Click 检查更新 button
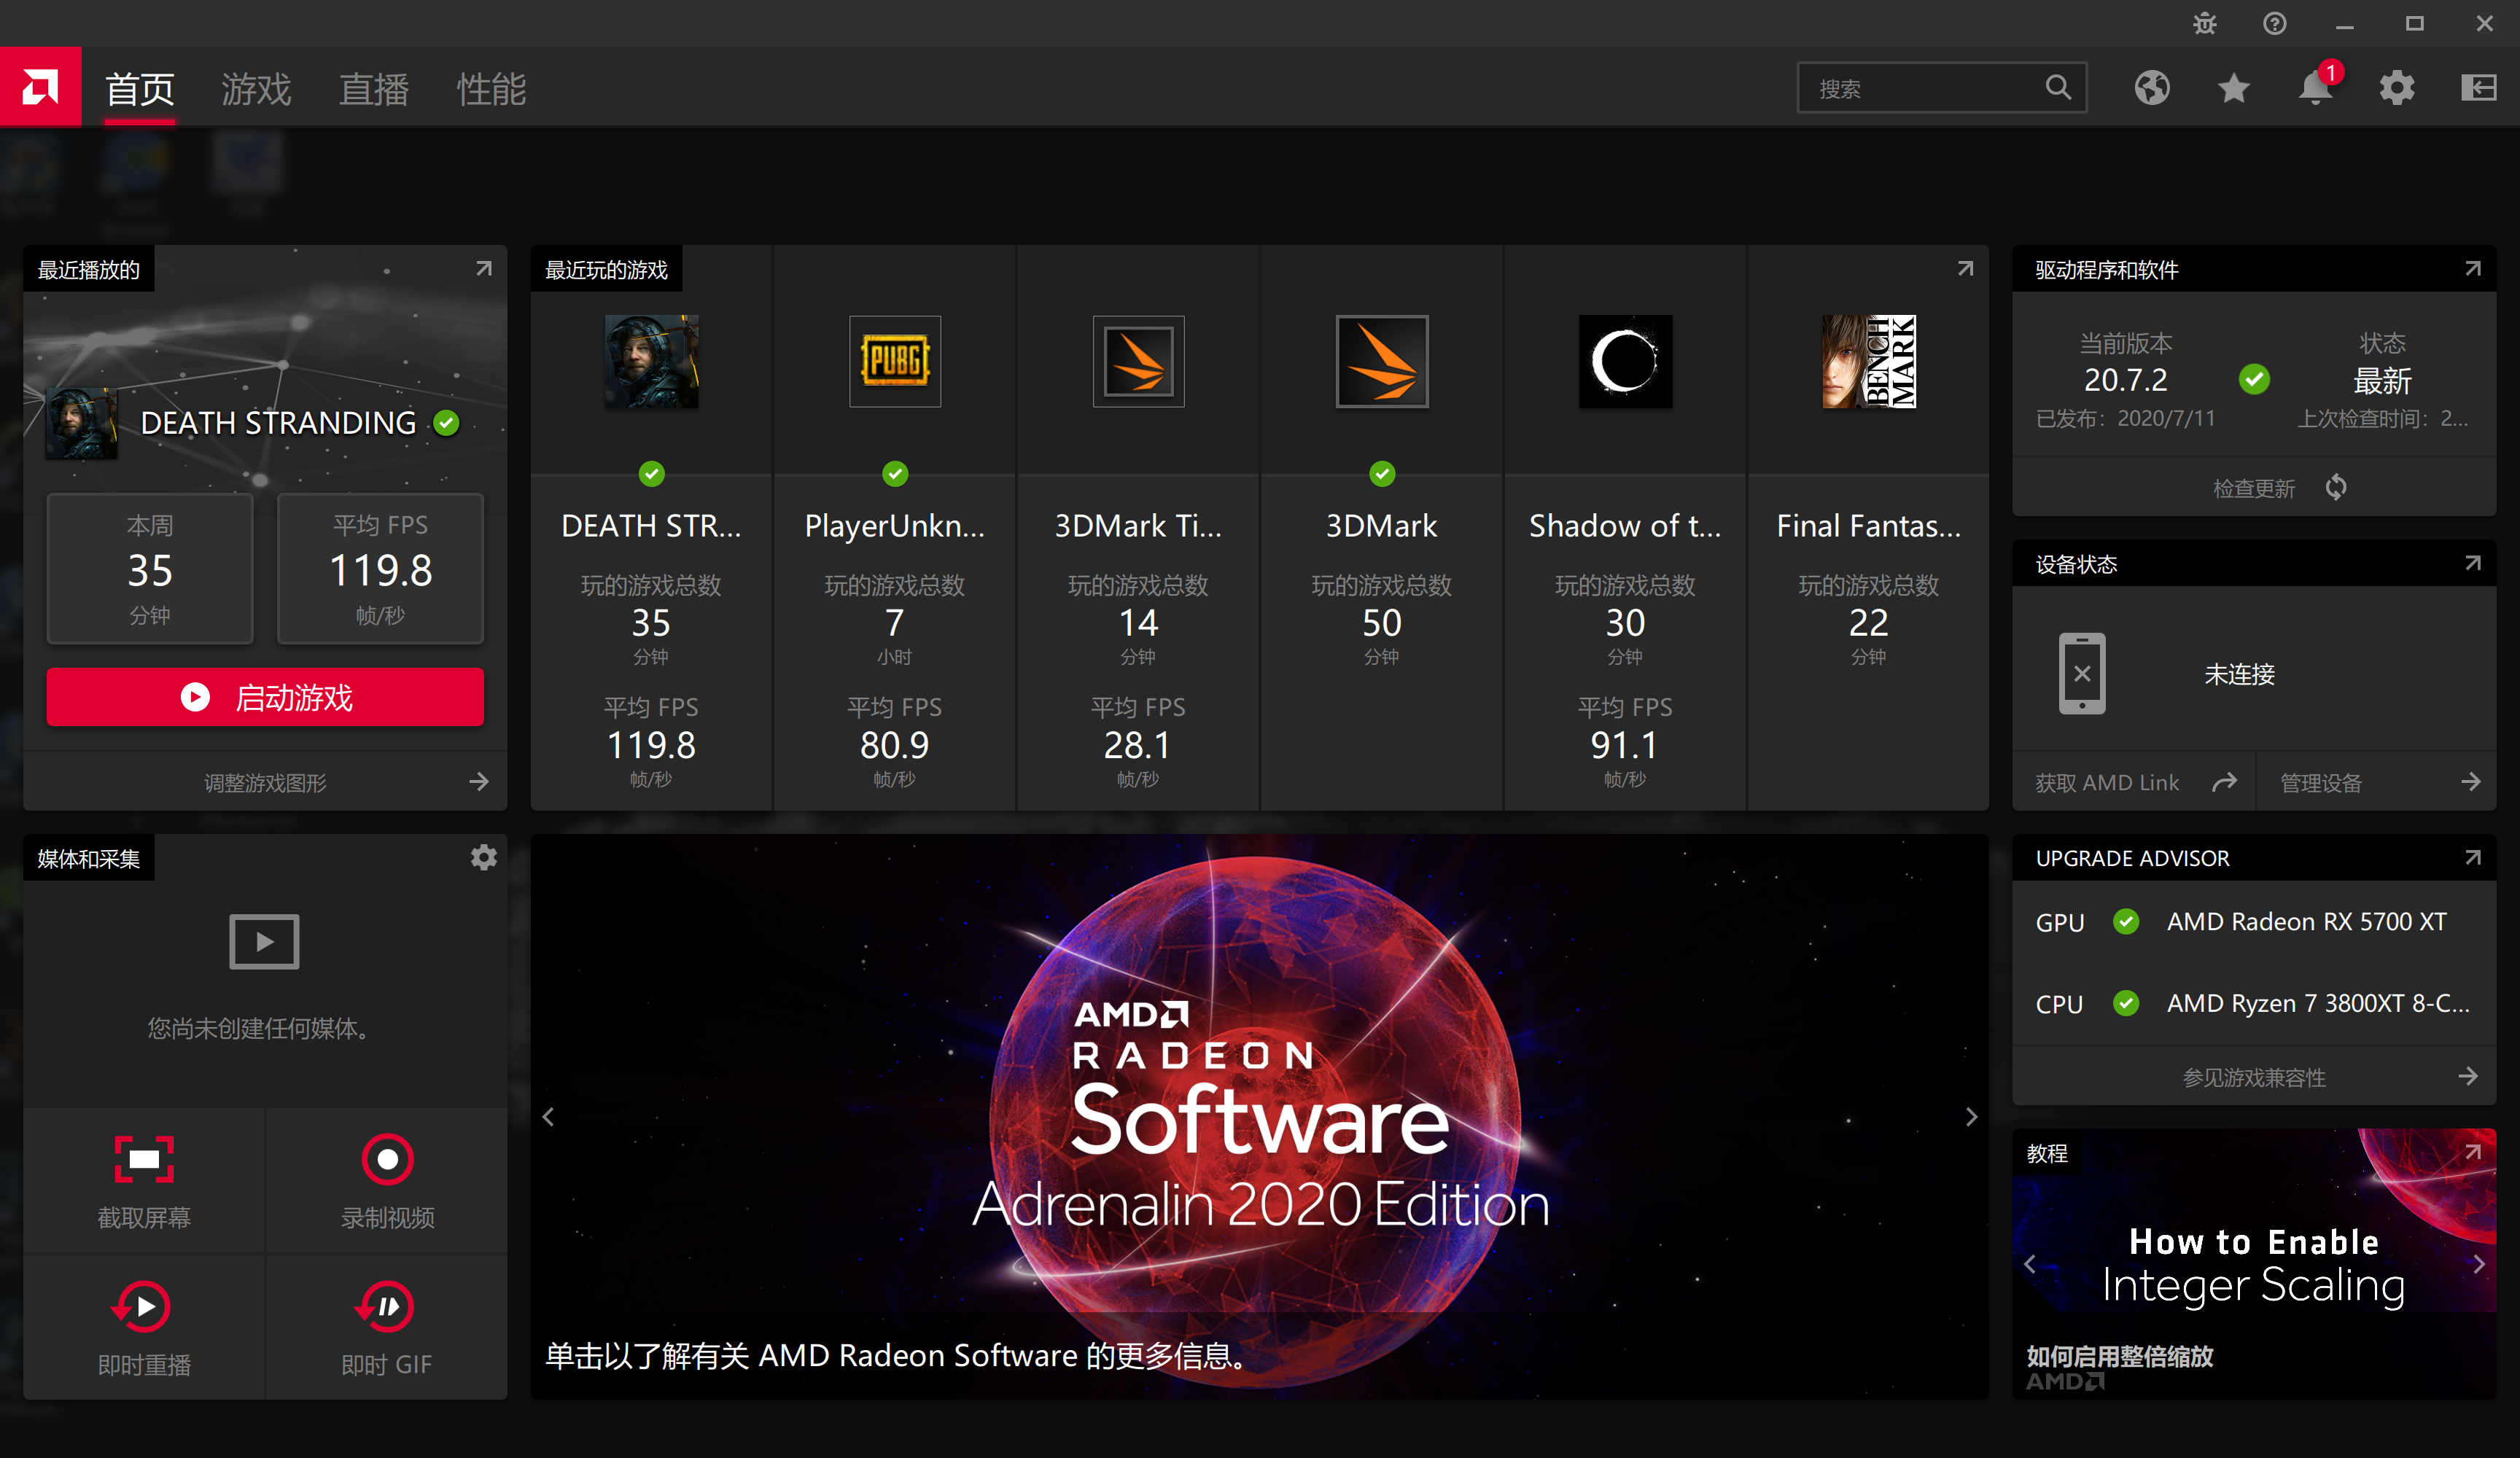The height and width of the screenshot is (1458, 2520). point(2254,488)
